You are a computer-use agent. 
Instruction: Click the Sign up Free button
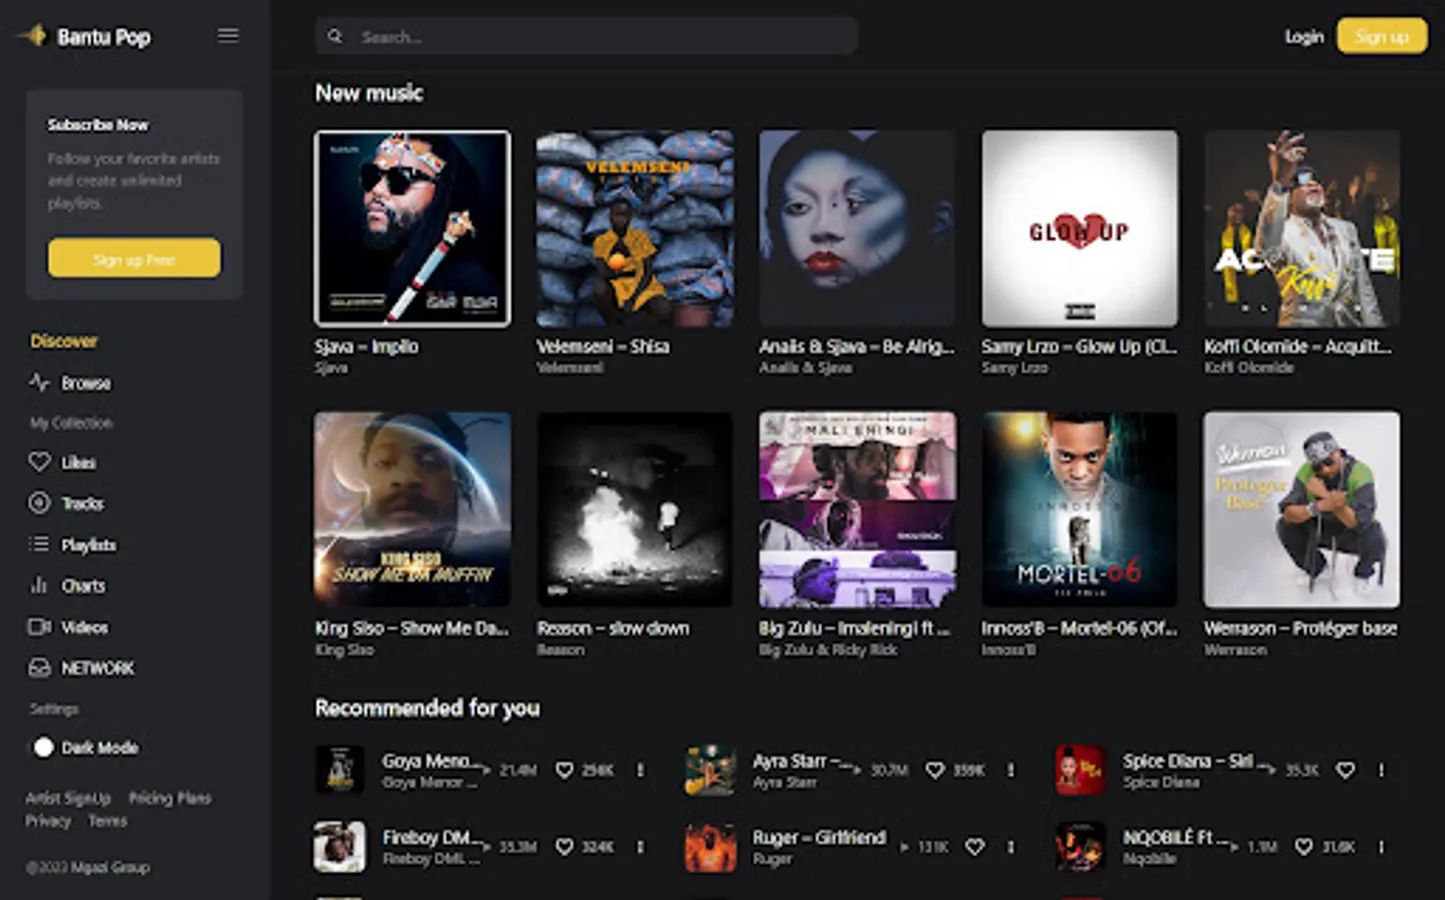tap(134, 259)
